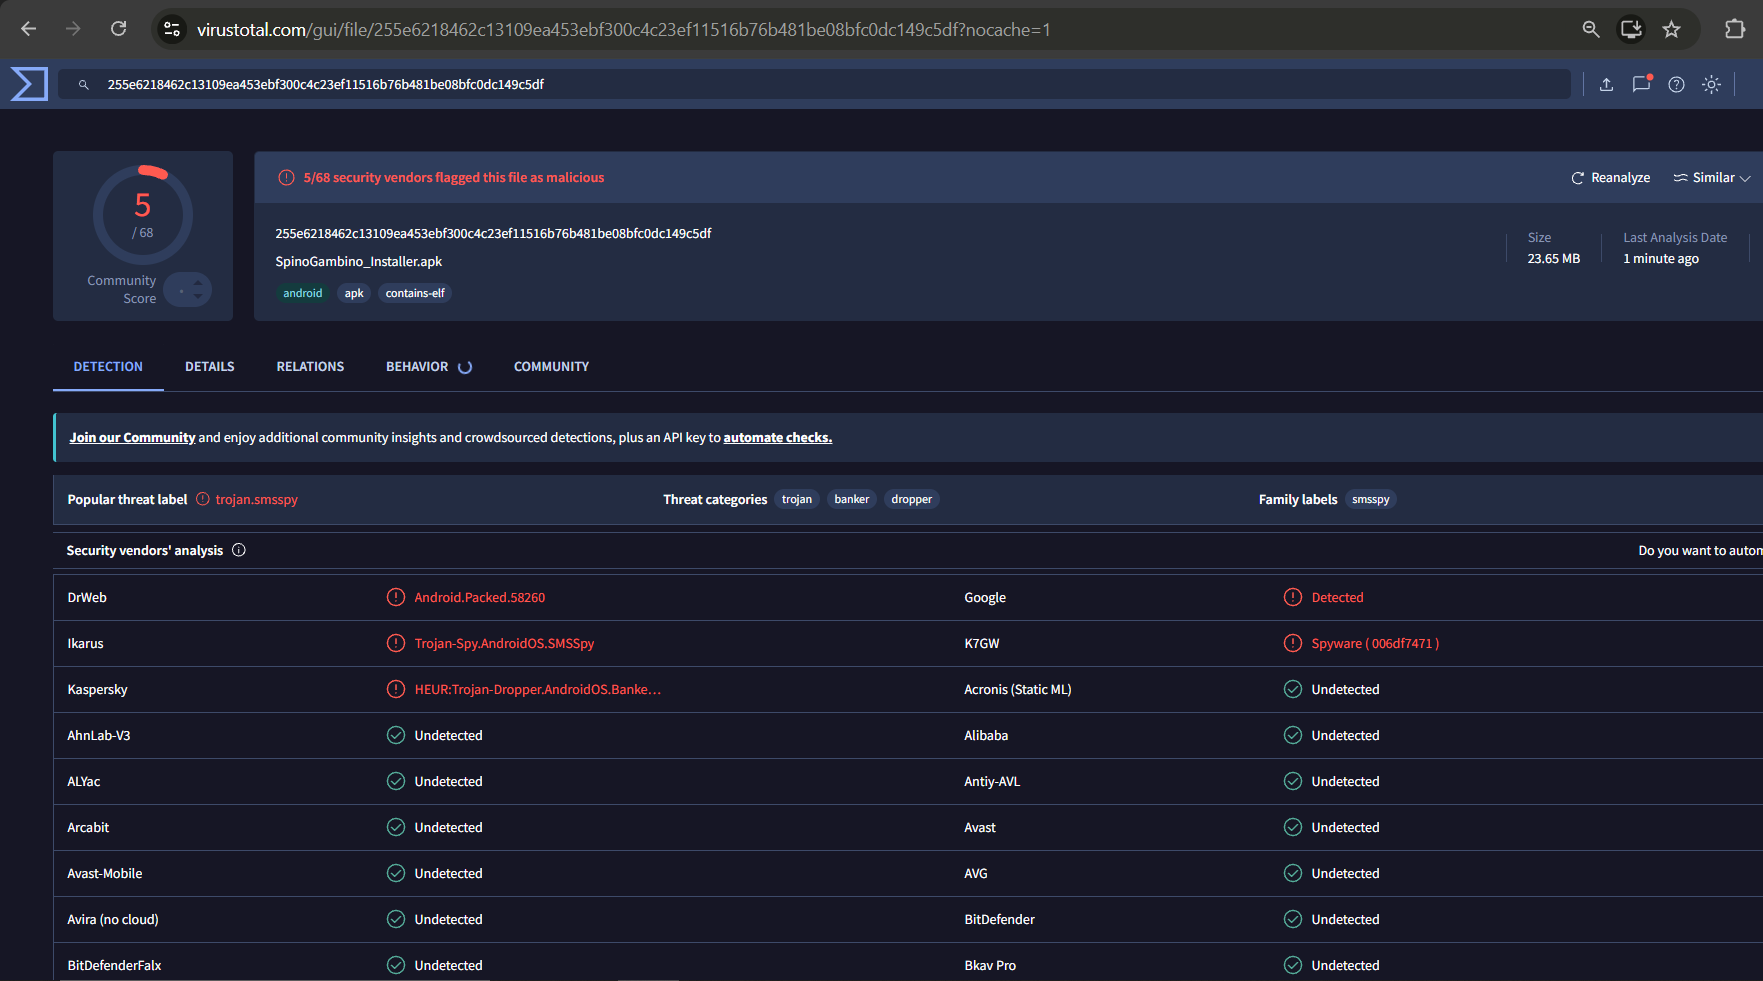
Task: View site information icon in address bar
Action: click(x=173, y=30)
